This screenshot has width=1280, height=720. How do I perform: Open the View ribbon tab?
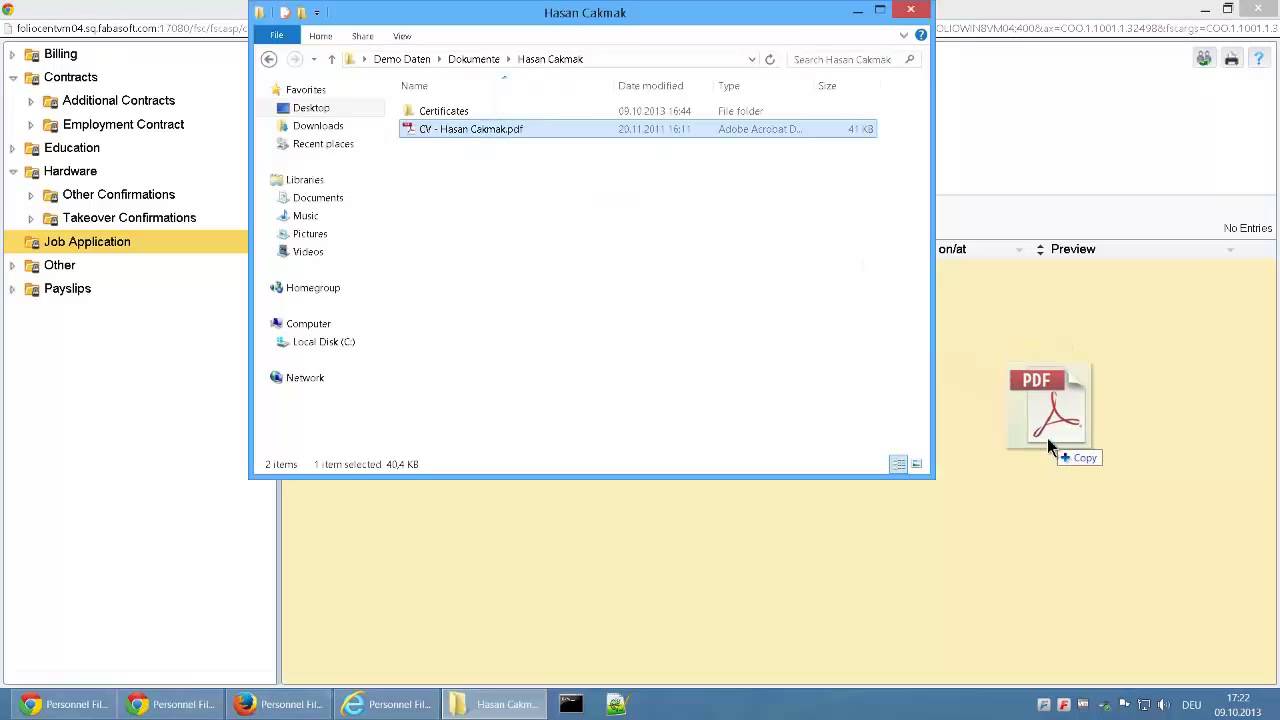(x=402, y=36)
